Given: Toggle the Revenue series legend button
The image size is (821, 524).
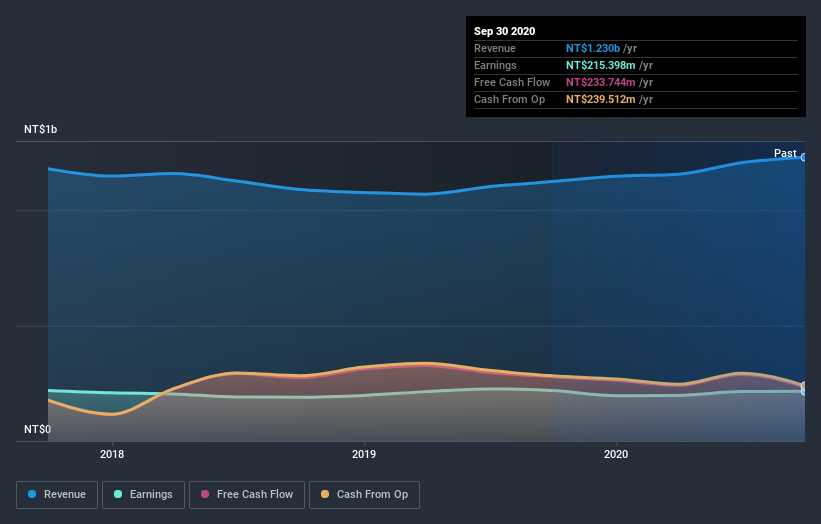Looking at the screenshot, I should click(57, 495).
